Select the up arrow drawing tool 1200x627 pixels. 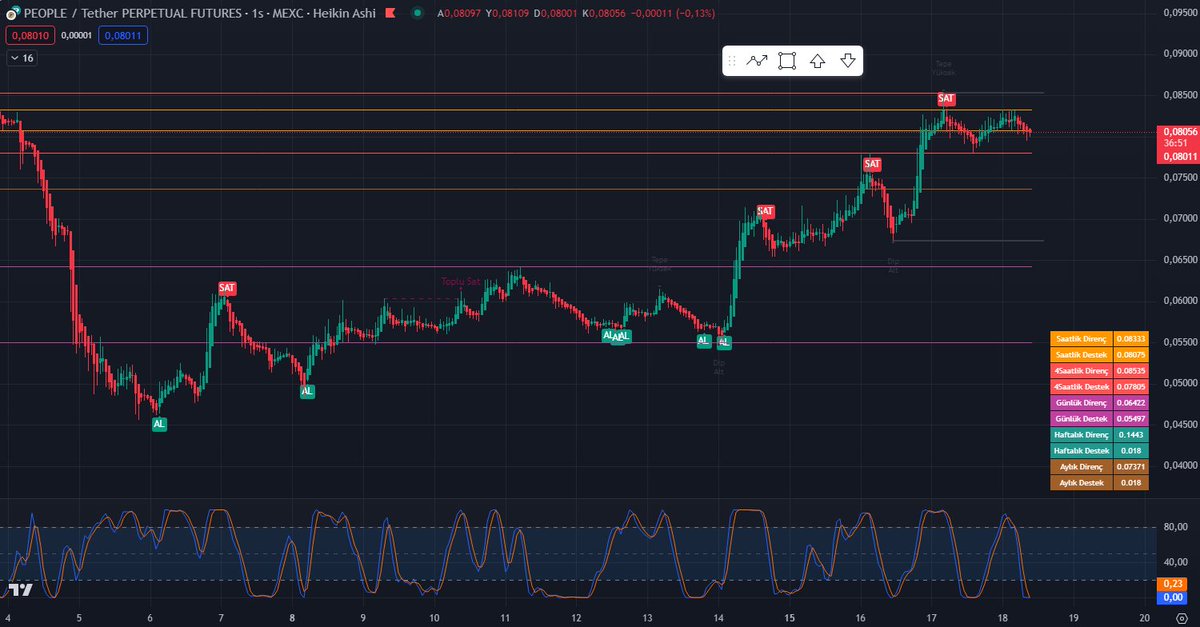[x=817, y=61]
